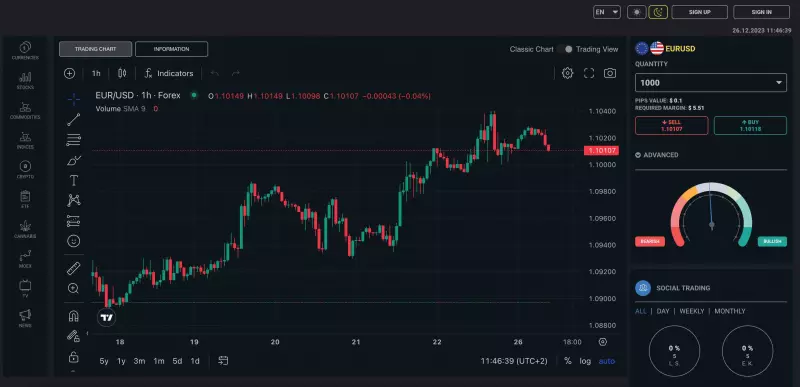Select the zoom in tool

(x=73, y=288)
